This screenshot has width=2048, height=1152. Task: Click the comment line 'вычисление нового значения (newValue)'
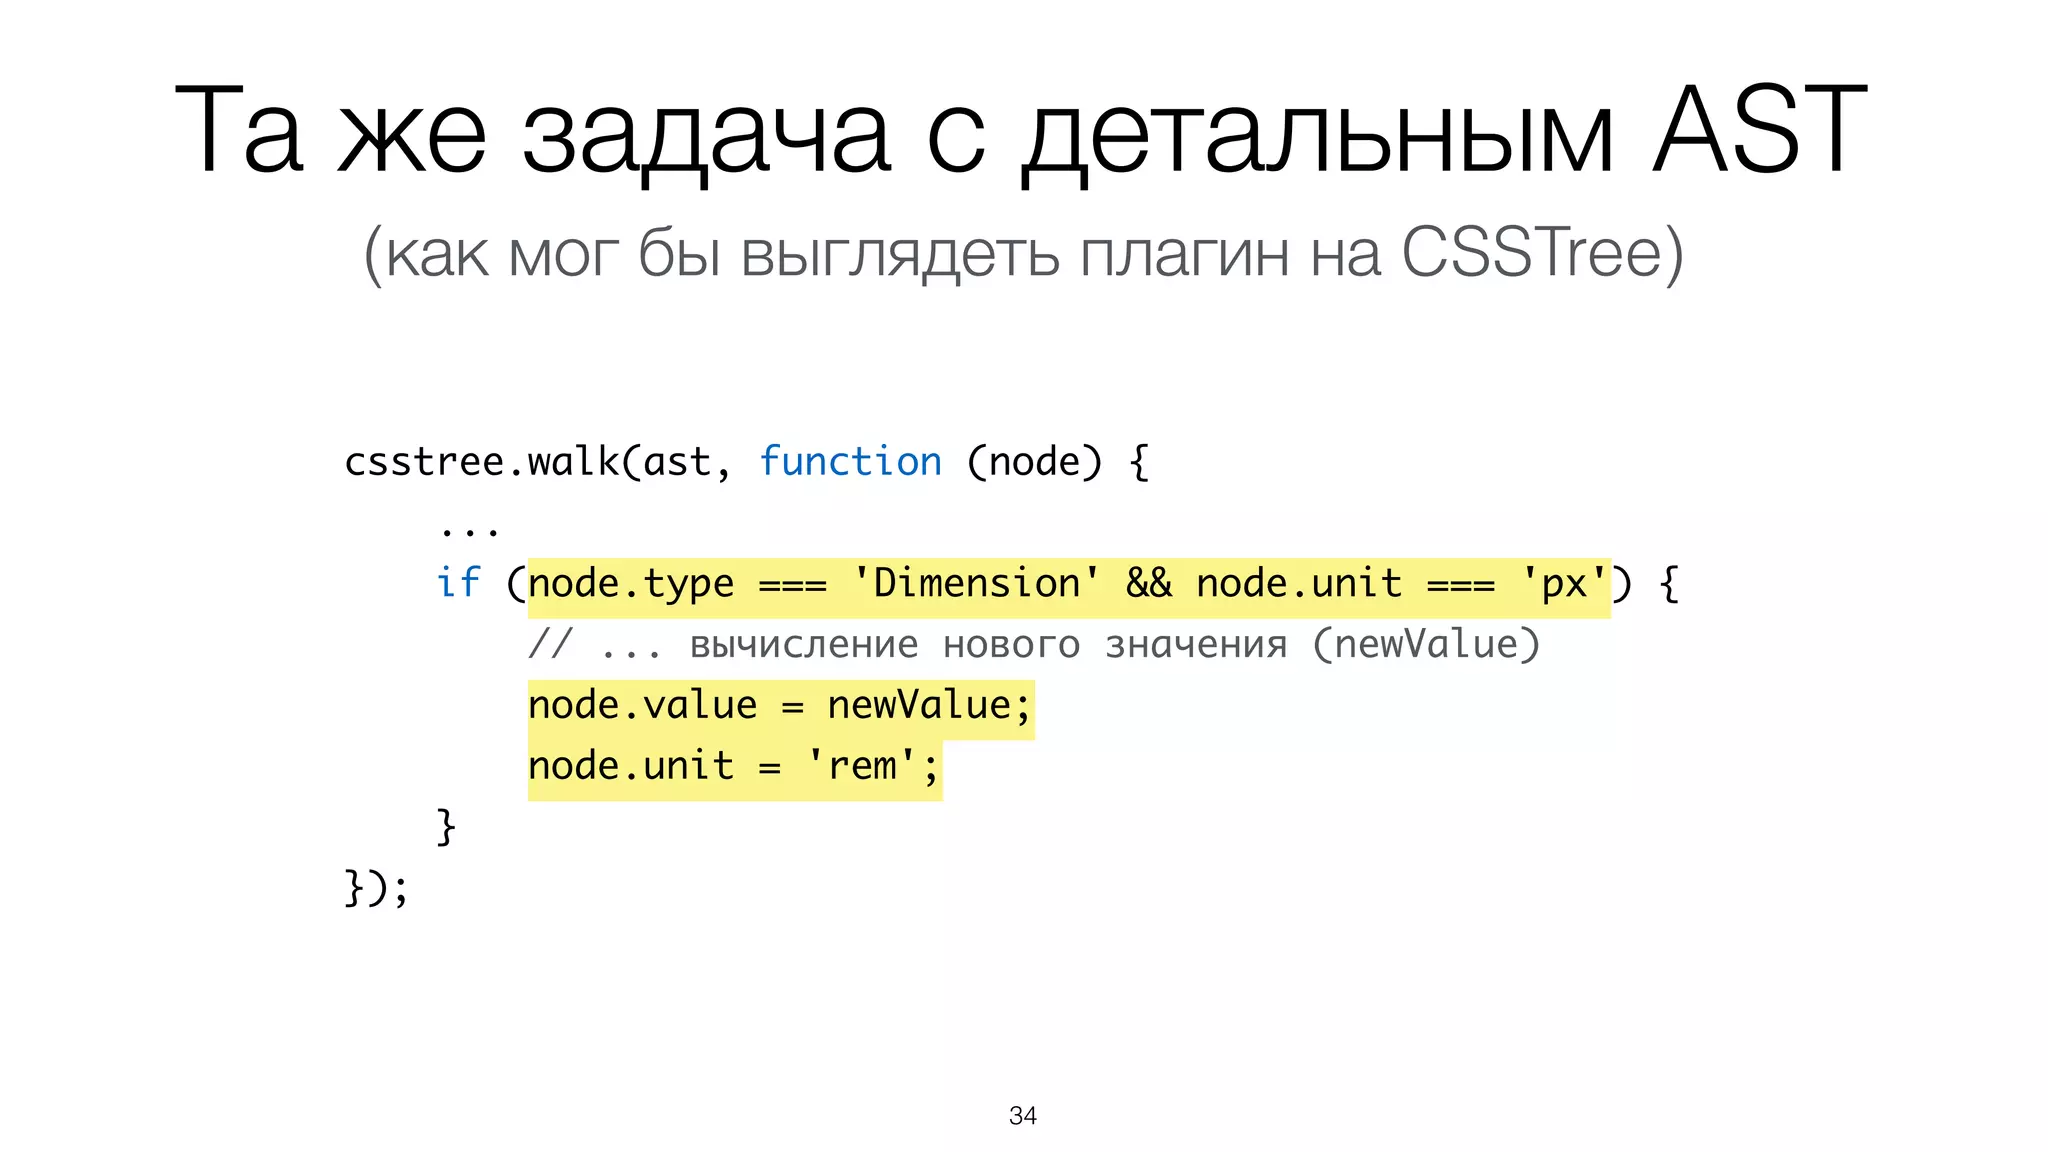(x=1114, y=645)
